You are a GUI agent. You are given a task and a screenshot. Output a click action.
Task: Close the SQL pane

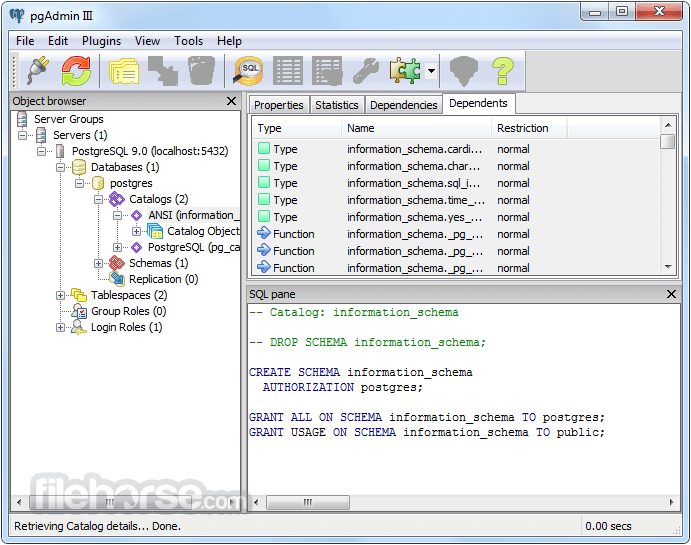[671, 294]
